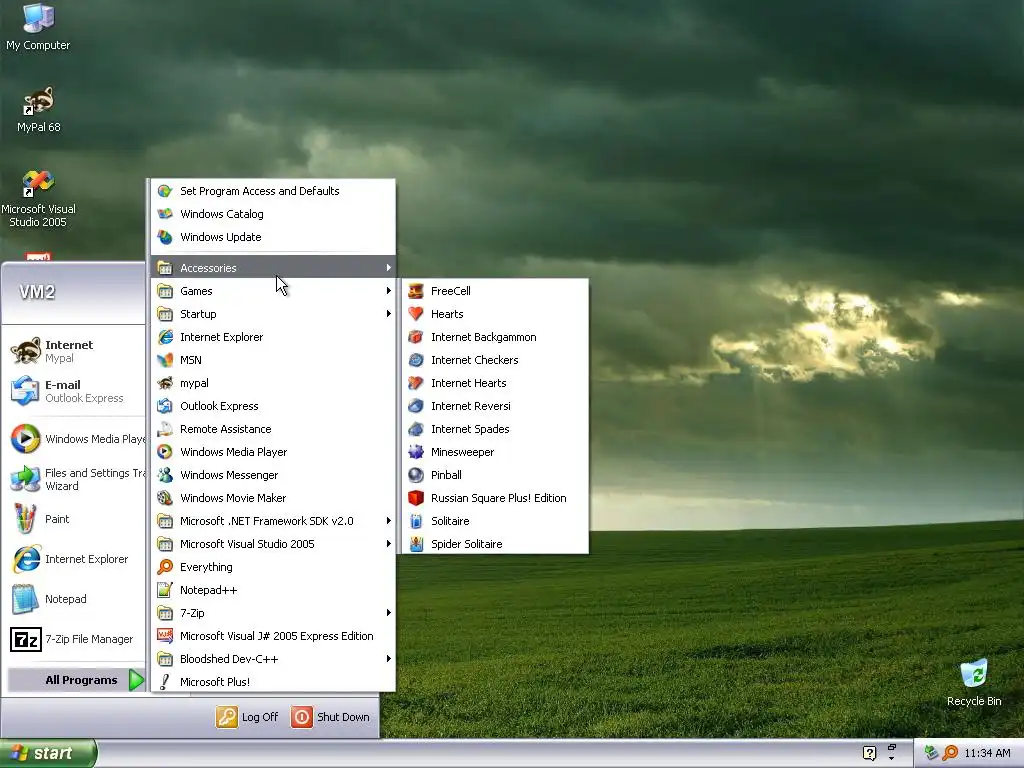The image size is (1024, 768).
Task: Select the Recycle Bin
Action: 974,682
